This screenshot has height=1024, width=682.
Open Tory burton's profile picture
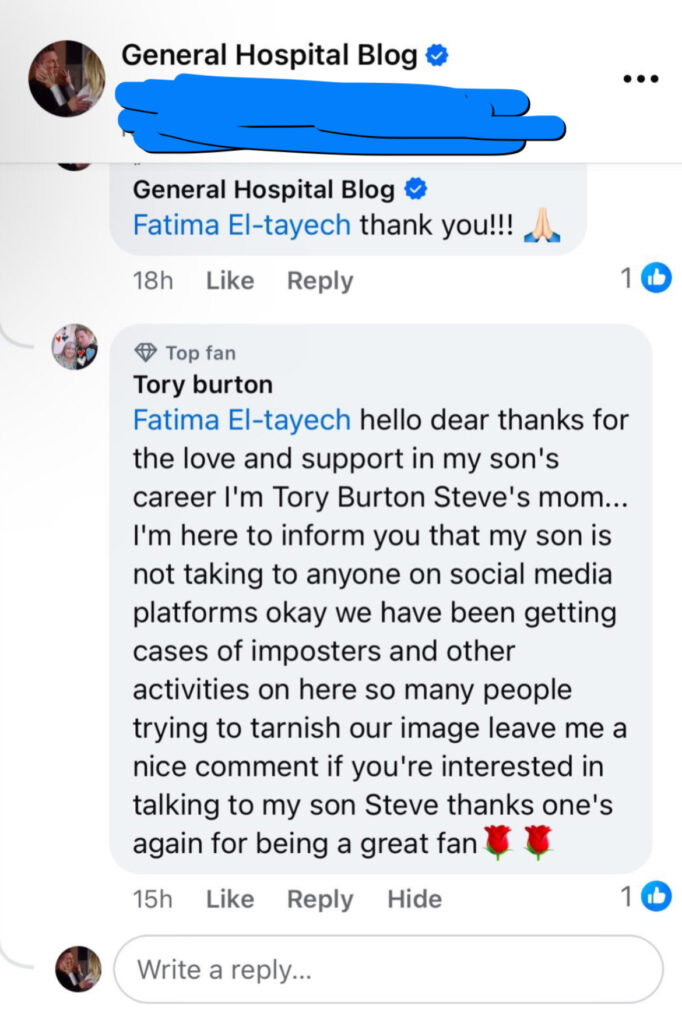74,347
